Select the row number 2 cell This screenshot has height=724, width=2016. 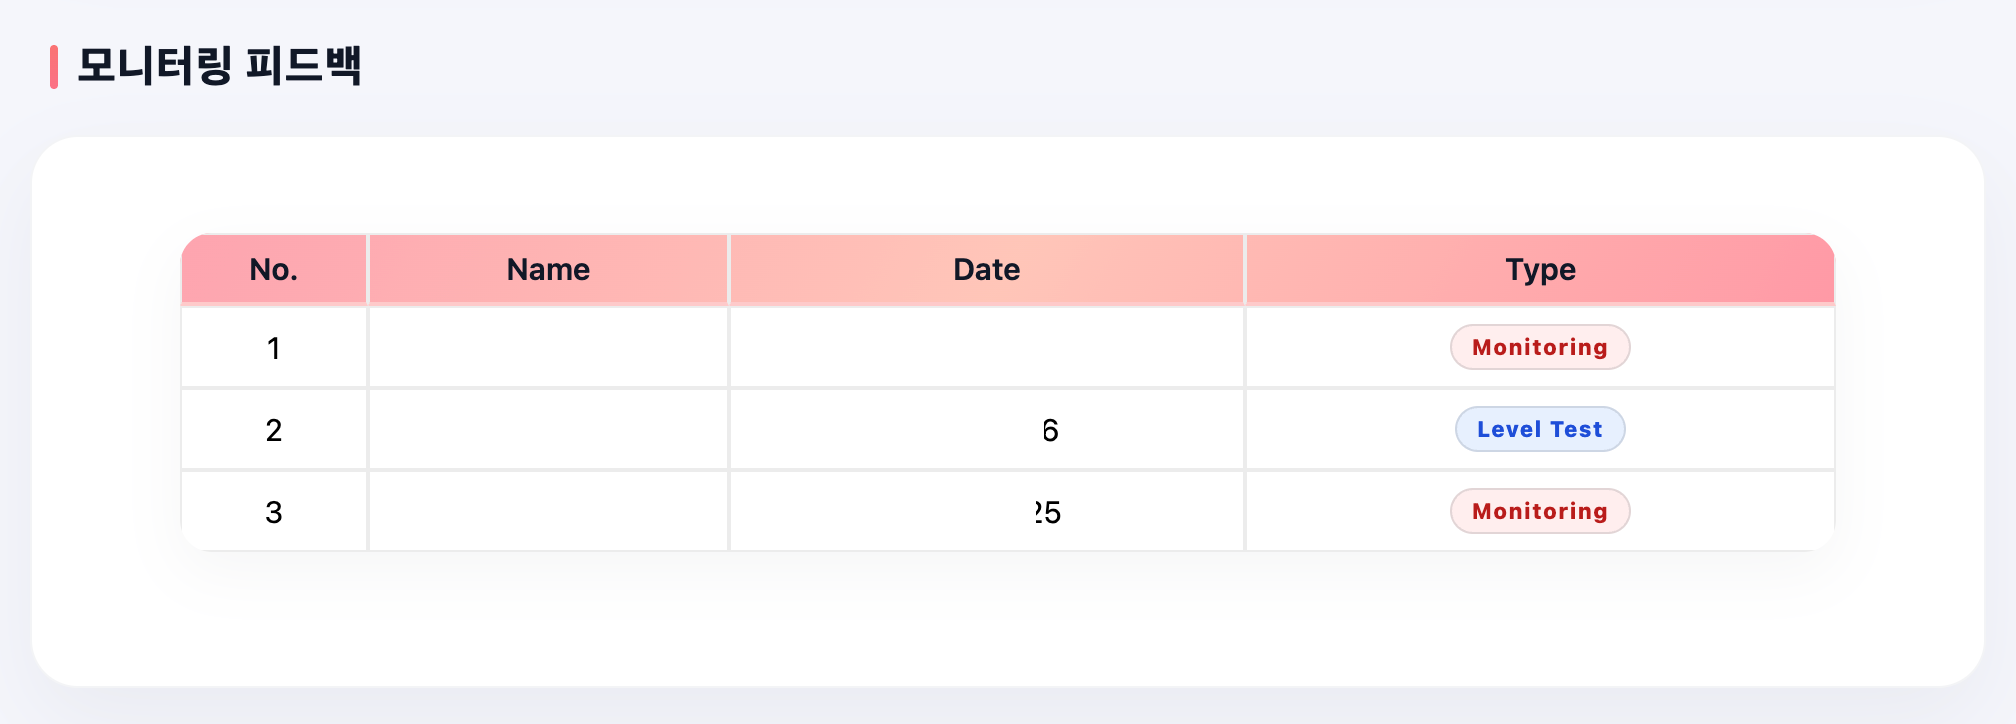pos(273,430)
